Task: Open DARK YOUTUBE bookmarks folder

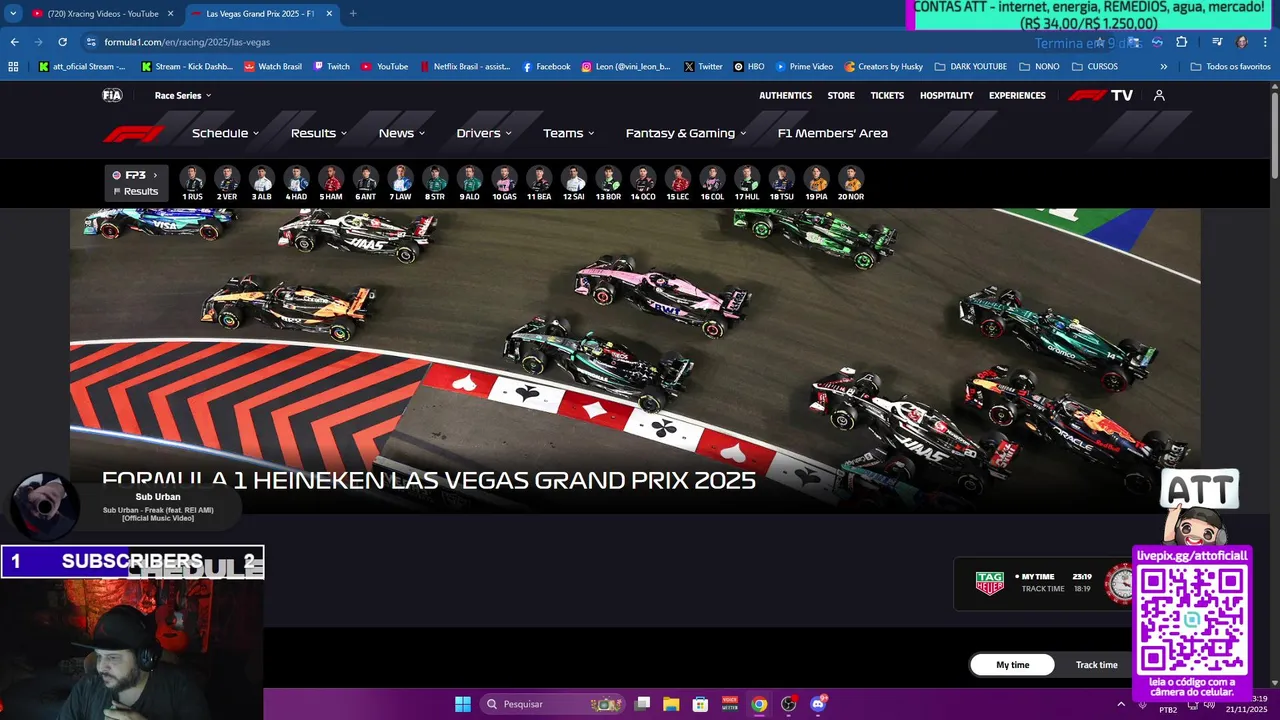Action: pos(971,66)
